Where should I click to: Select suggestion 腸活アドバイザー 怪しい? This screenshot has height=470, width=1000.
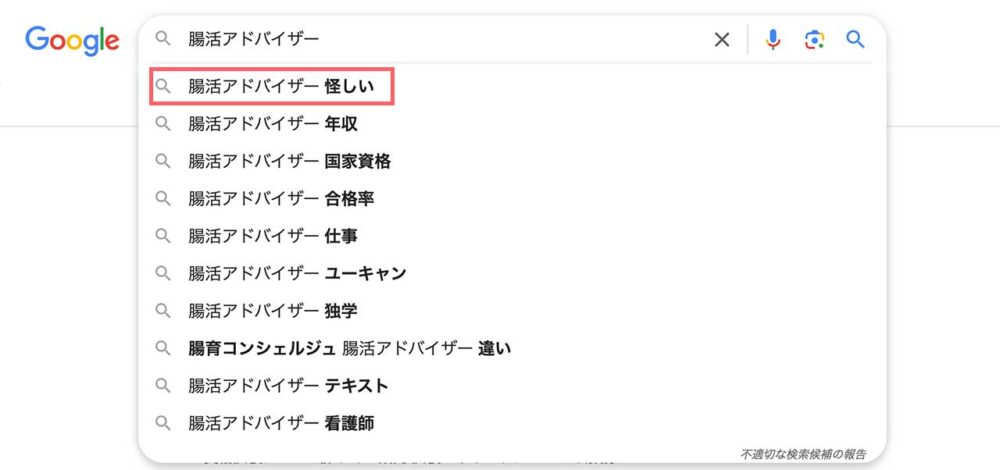(x=511, y=86)
